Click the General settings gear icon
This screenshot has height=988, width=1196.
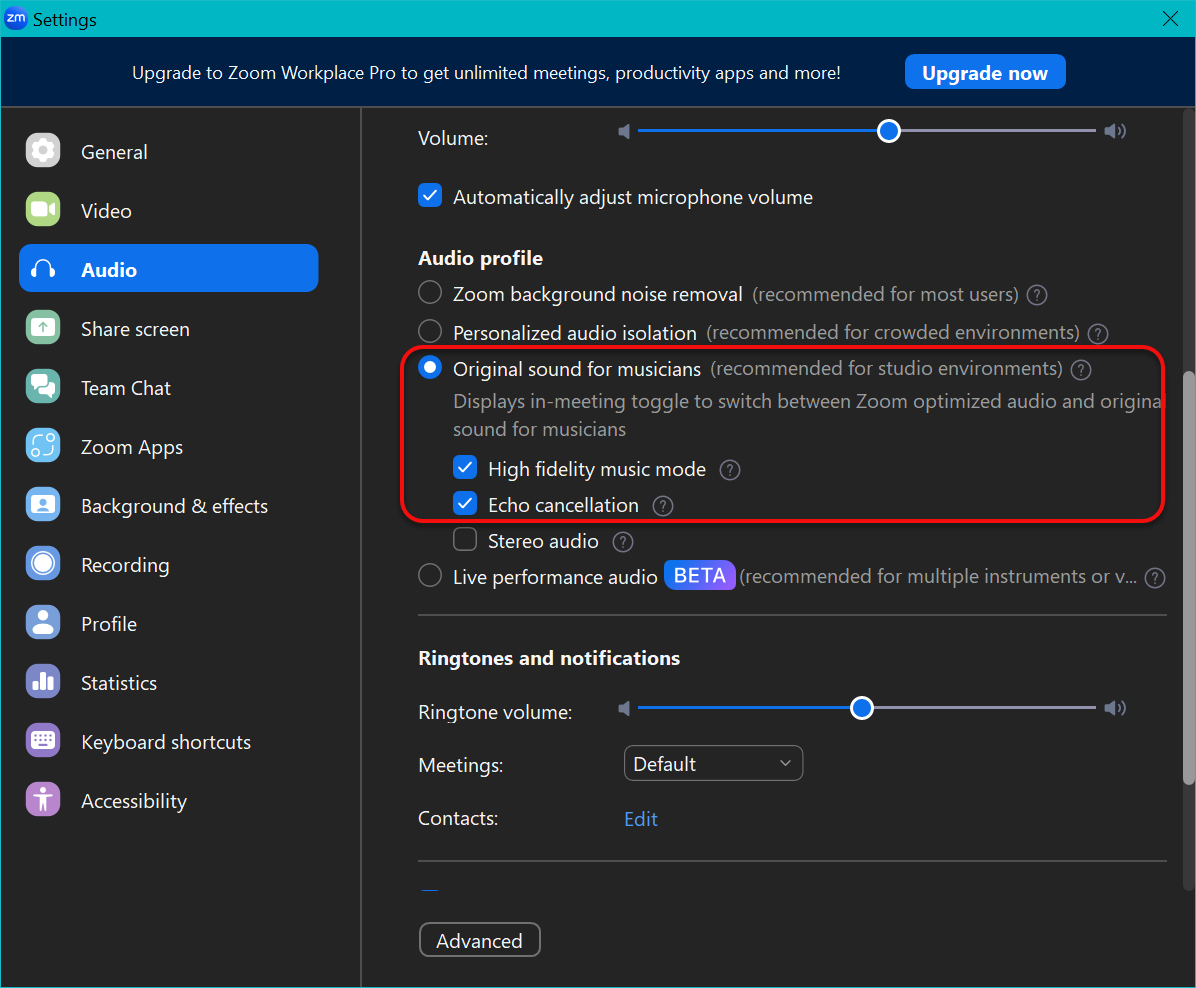(43, 151)
